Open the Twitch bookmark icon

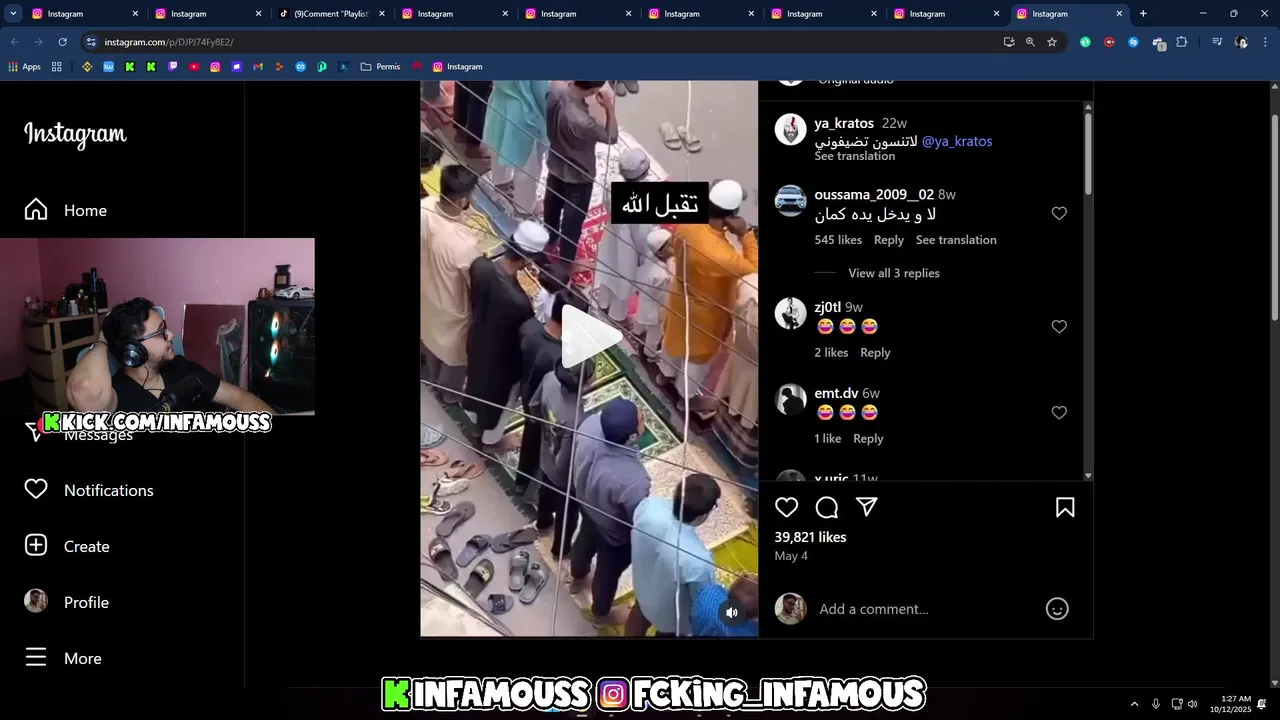(x=173, y=67)
